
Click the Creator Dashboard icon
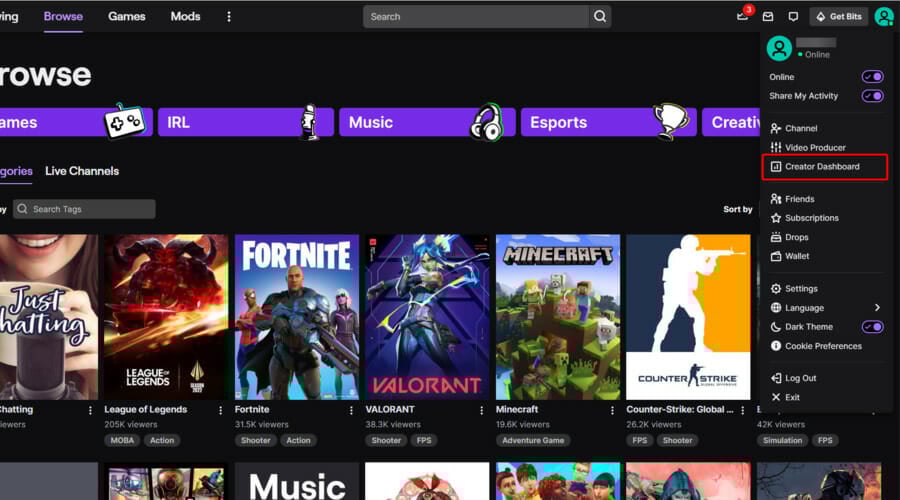pyautogui.click(x=776, y=166)
